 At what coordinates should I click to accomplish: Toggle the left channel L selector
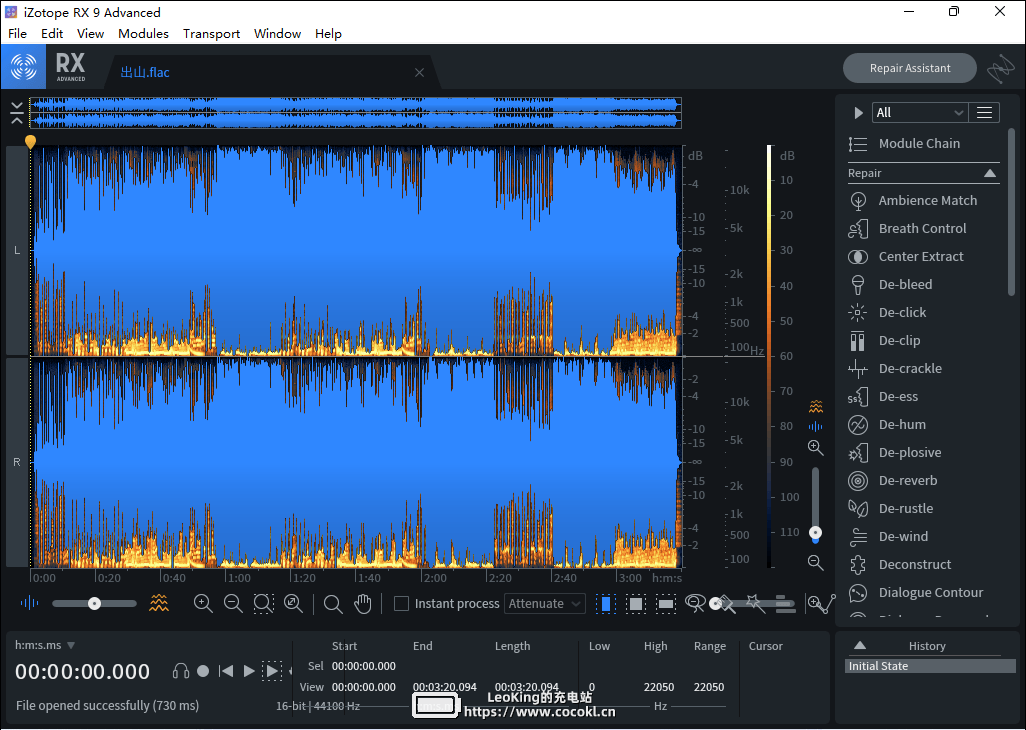[17, 251]
